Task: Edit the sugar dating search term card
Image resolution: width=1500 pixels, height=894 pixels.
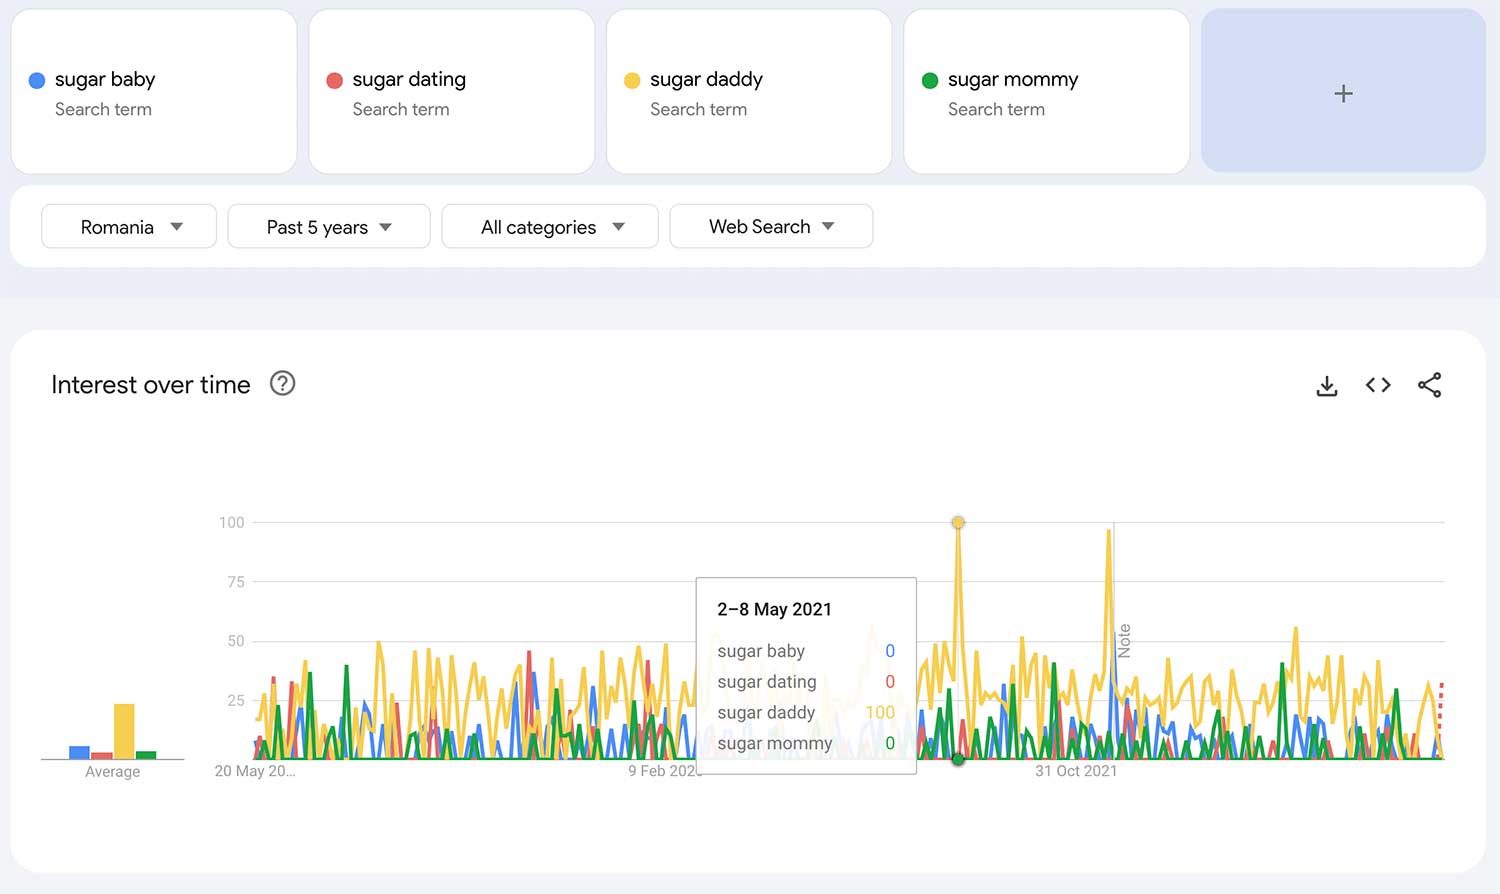Action: 452,92
